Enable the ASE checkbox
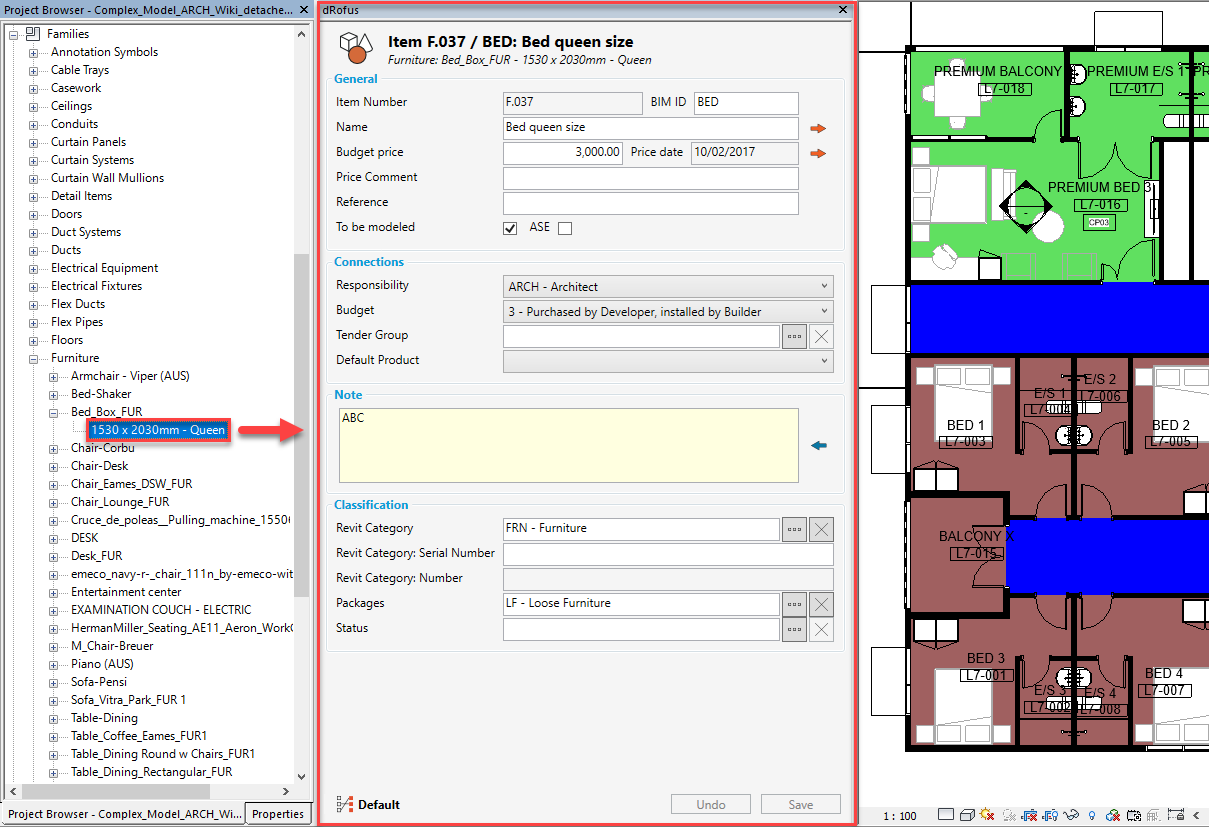The image size is (1209, 827). click(x=565, y=228)
